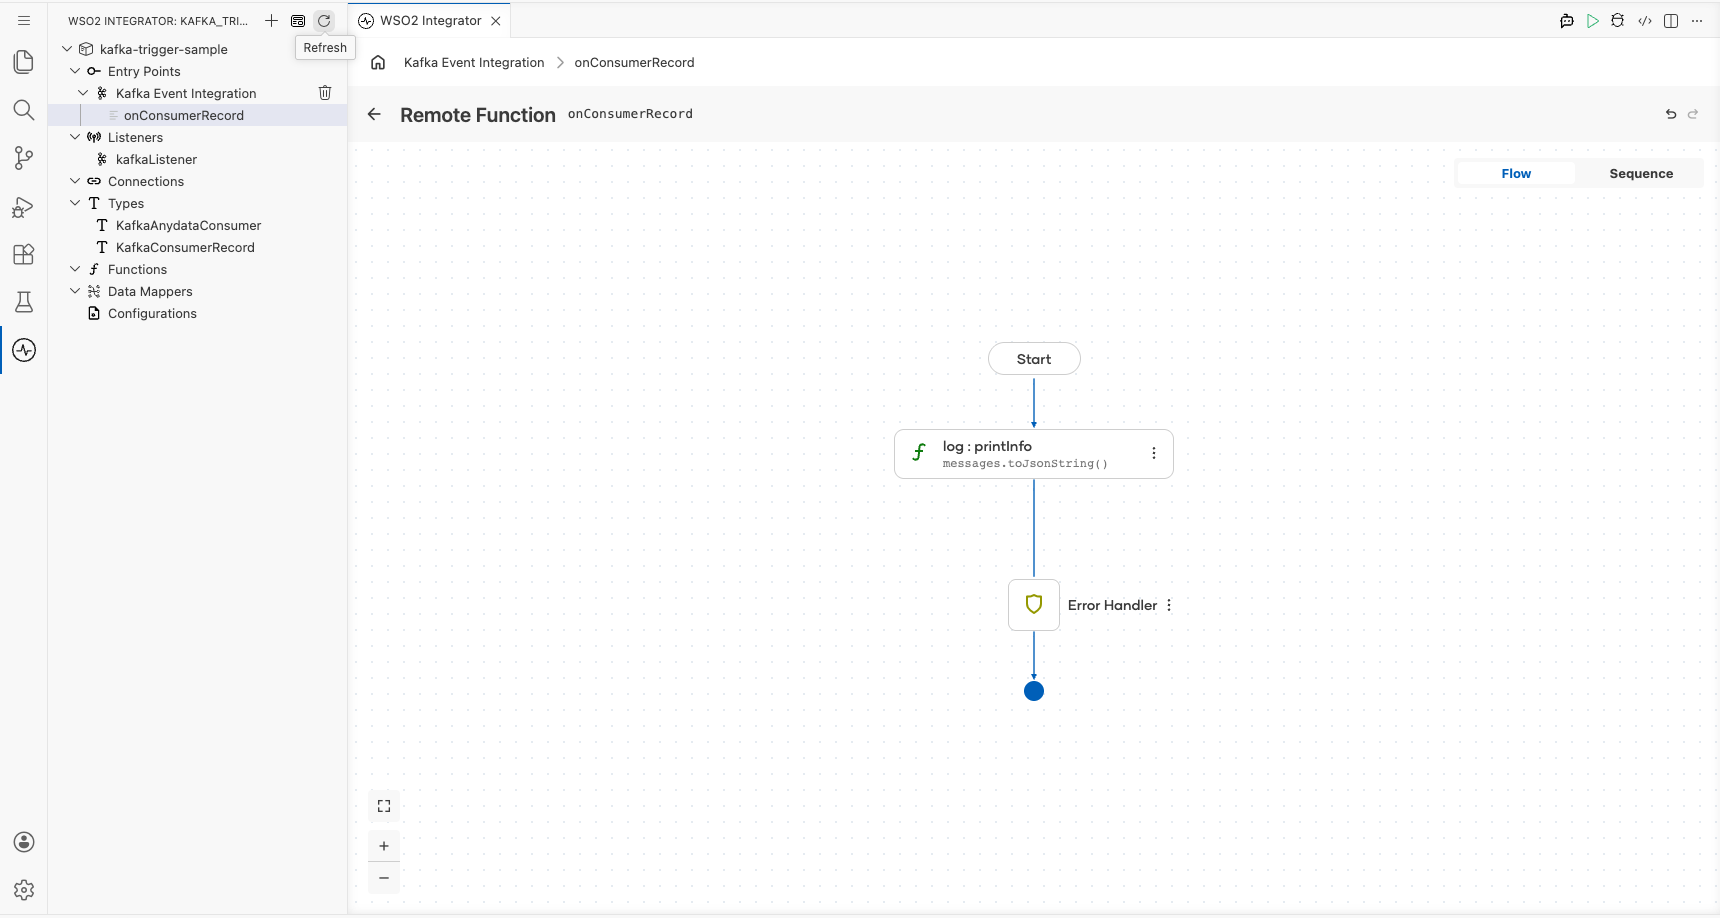The height and width of the screenshot is (918, 1720).
Task: Delete the Kafka Event Integration entry
Action: click(x=325, y=93)
